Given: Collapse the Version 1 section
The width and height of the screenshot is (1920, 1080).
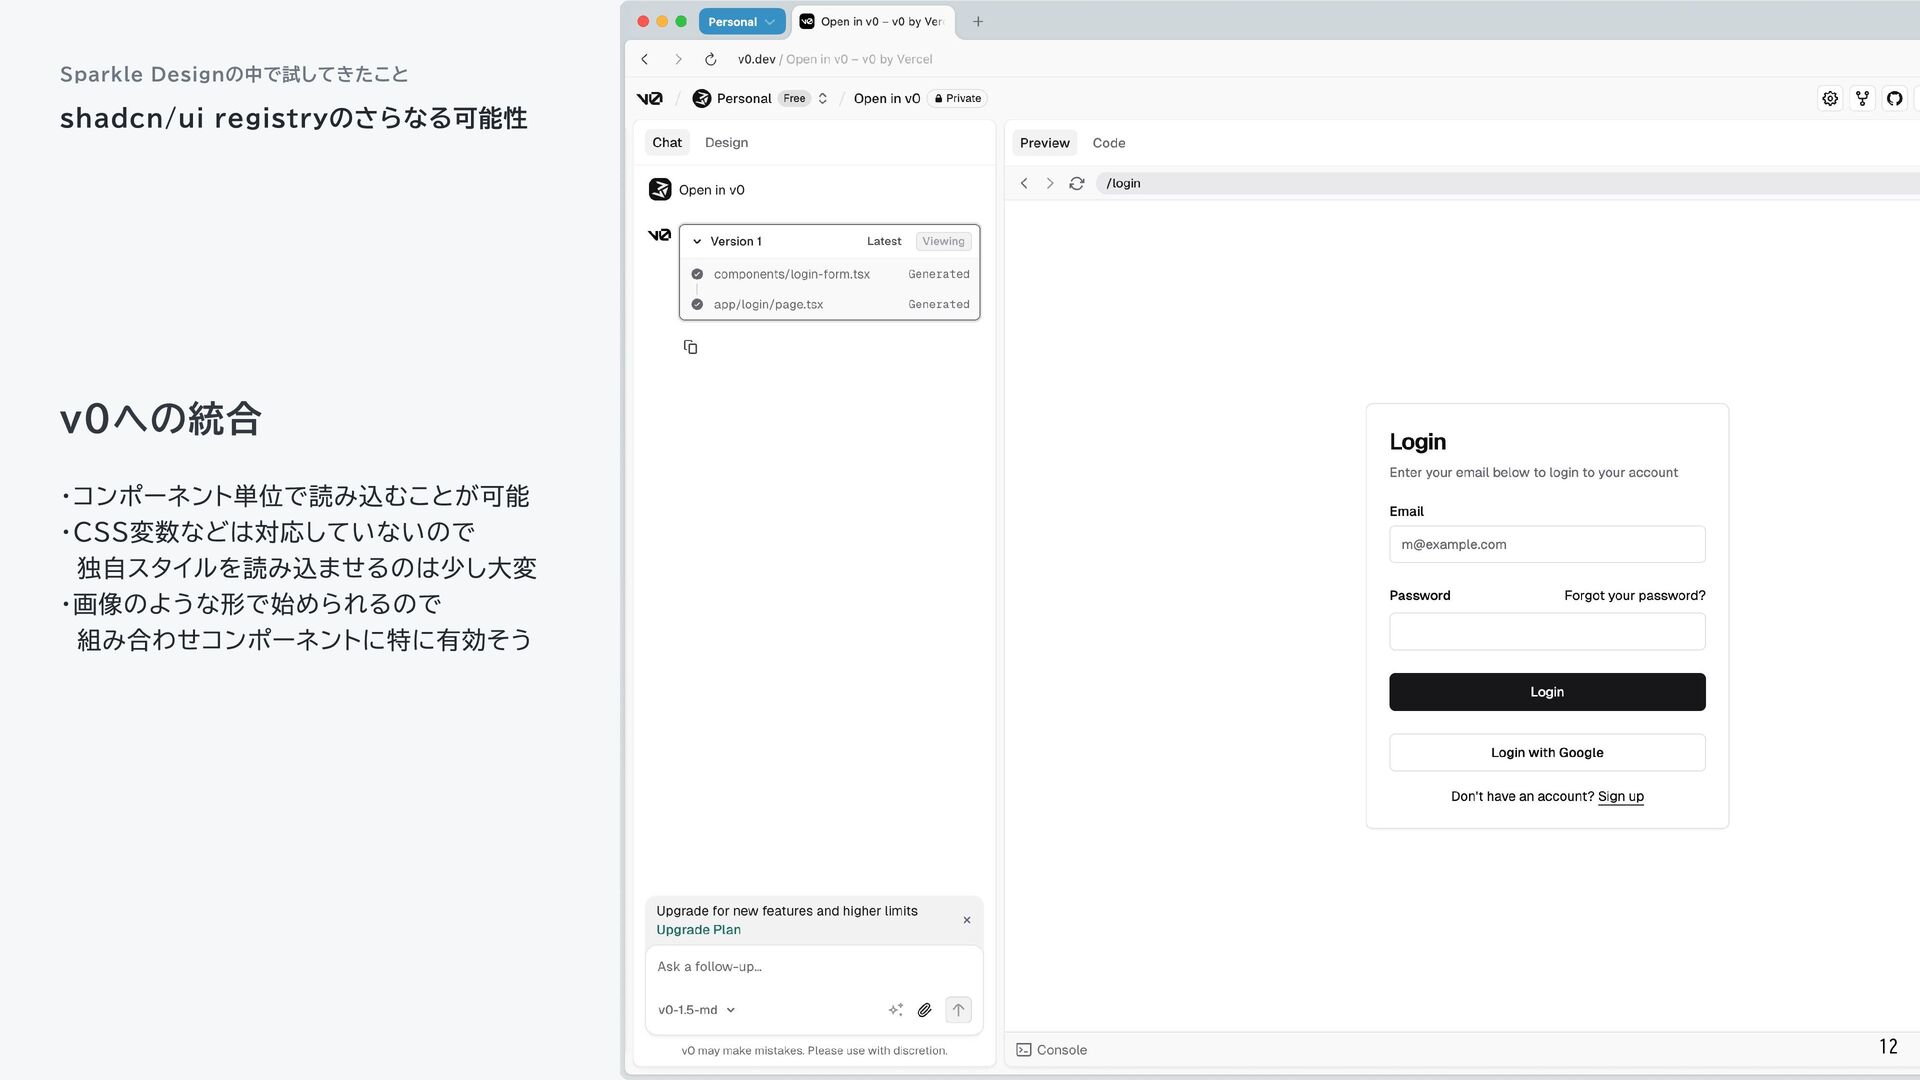Looking at the screenshot, I should tap(697, 241).
